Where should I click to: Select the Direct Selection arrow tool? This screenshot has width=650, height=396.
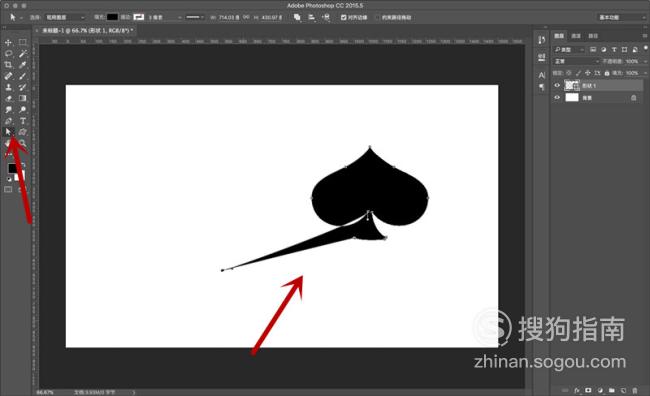click(x=8, y=132)
